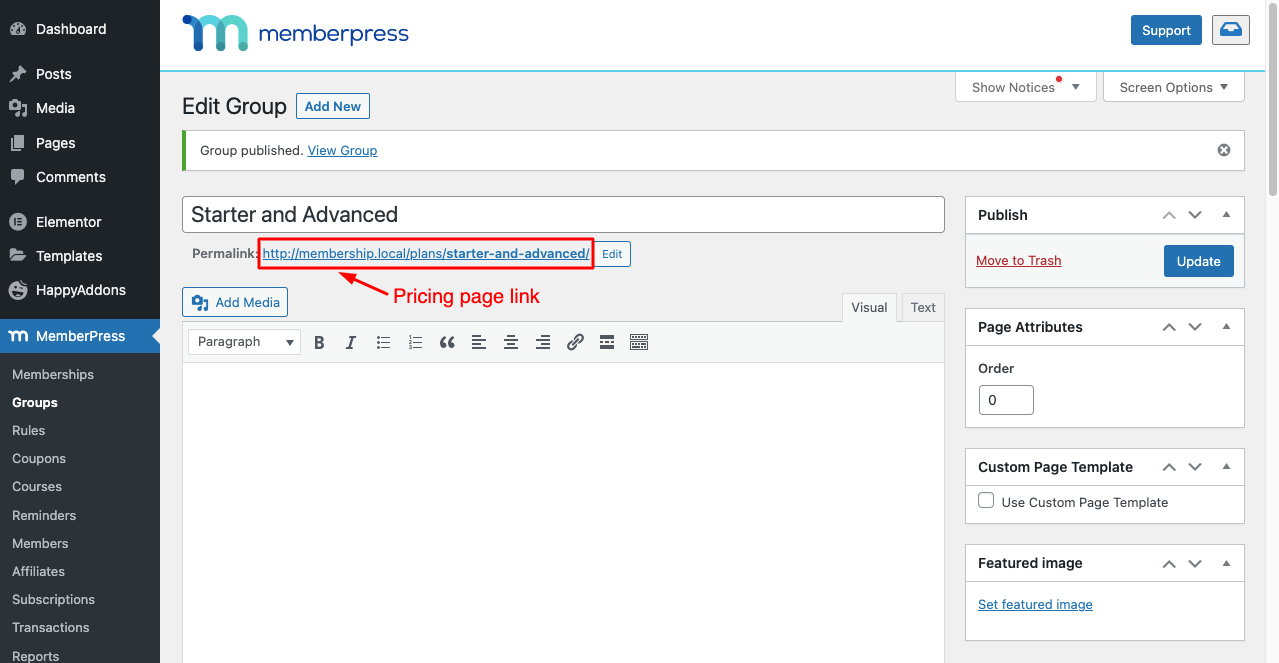The image size is (1279, 663).
Task: Open the View Group link
Action: [342, 150]
